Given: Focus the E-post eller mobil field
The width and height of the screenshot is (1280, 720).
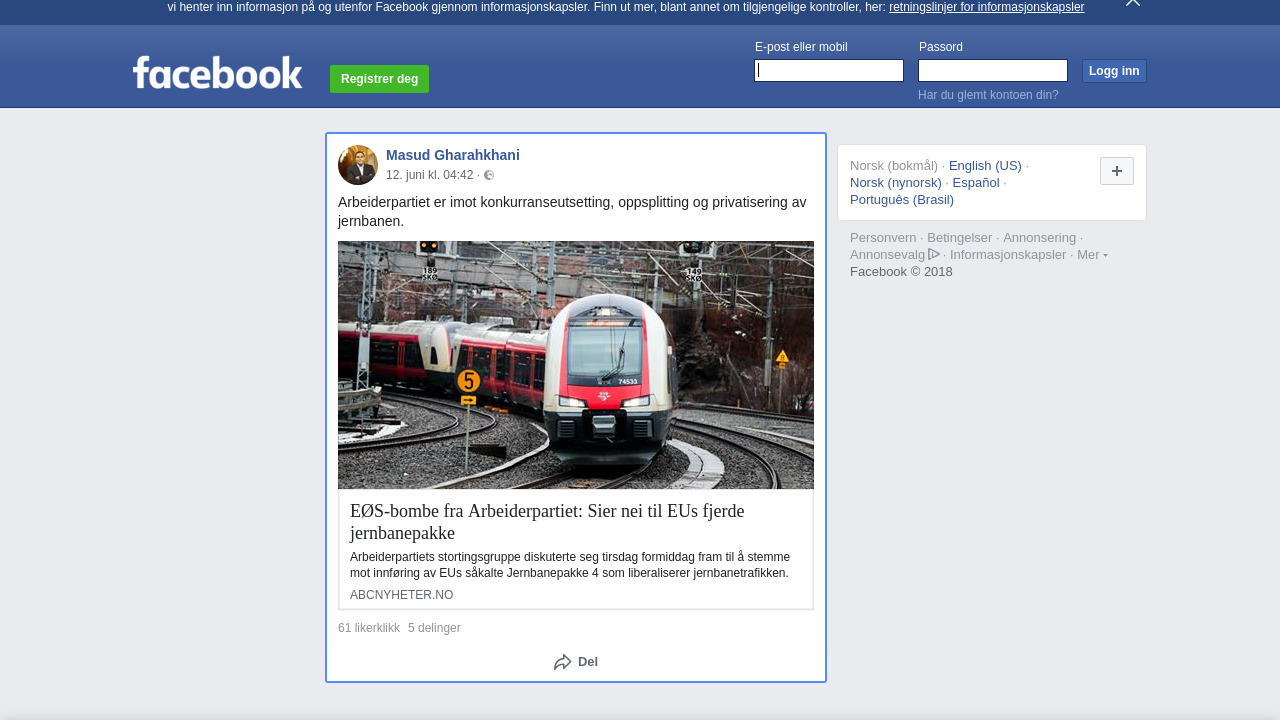Looking at the screenshot, I should coord(829,70).
